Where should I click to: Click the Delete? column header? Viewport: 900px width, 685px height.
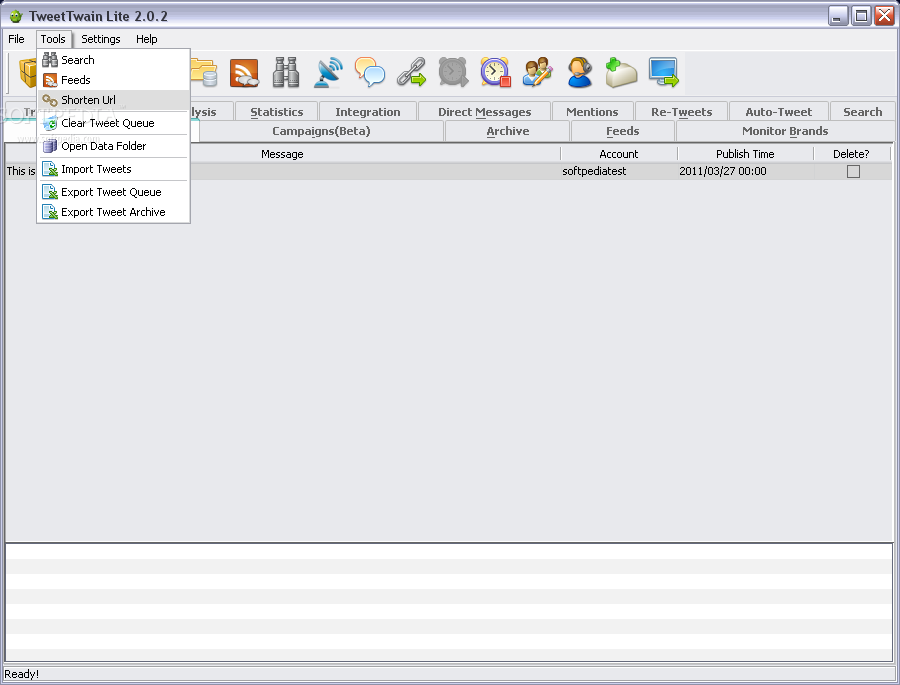[851, 154]
